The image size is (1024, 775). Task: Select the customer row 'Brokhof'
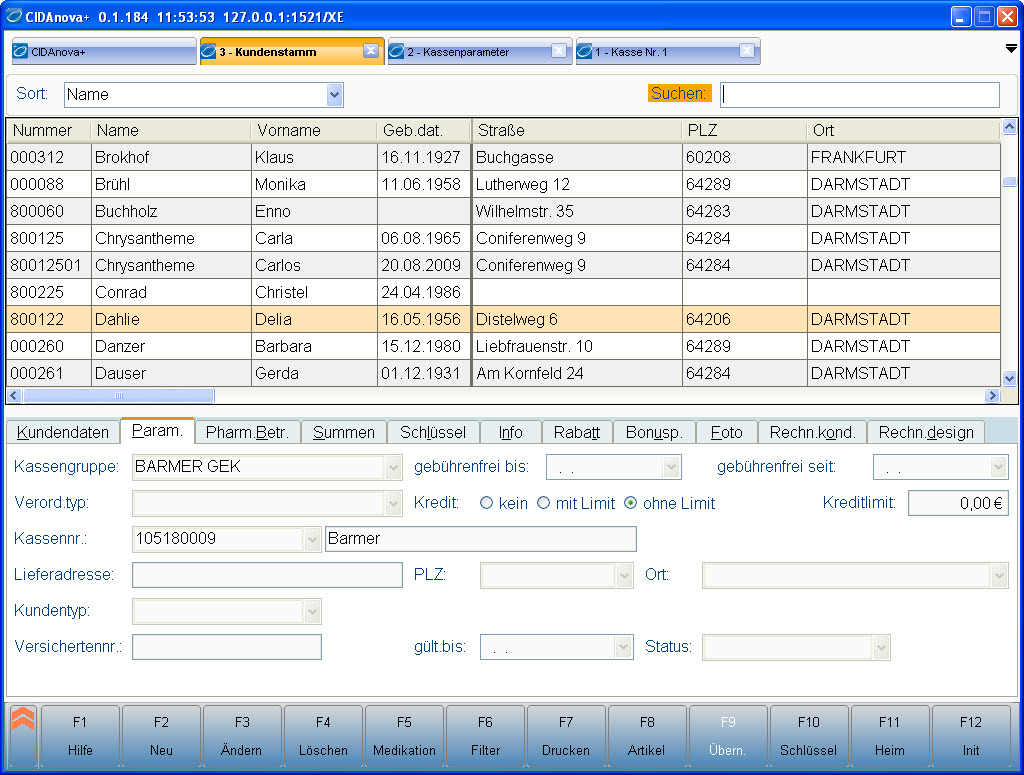504,157
